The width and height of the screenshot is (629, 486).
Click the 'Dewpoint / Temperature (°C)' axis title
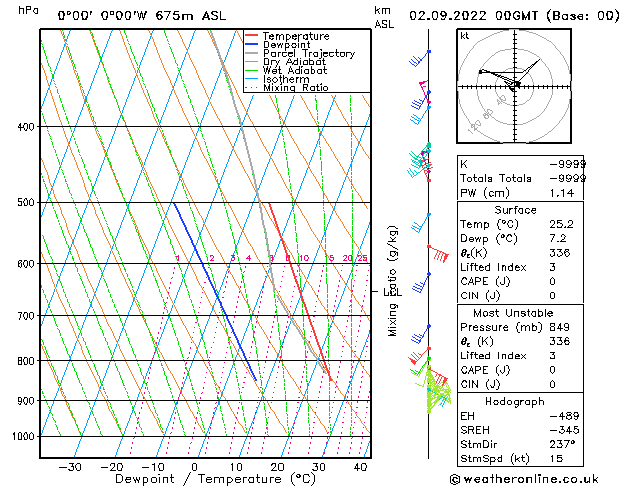coord(215,479)
